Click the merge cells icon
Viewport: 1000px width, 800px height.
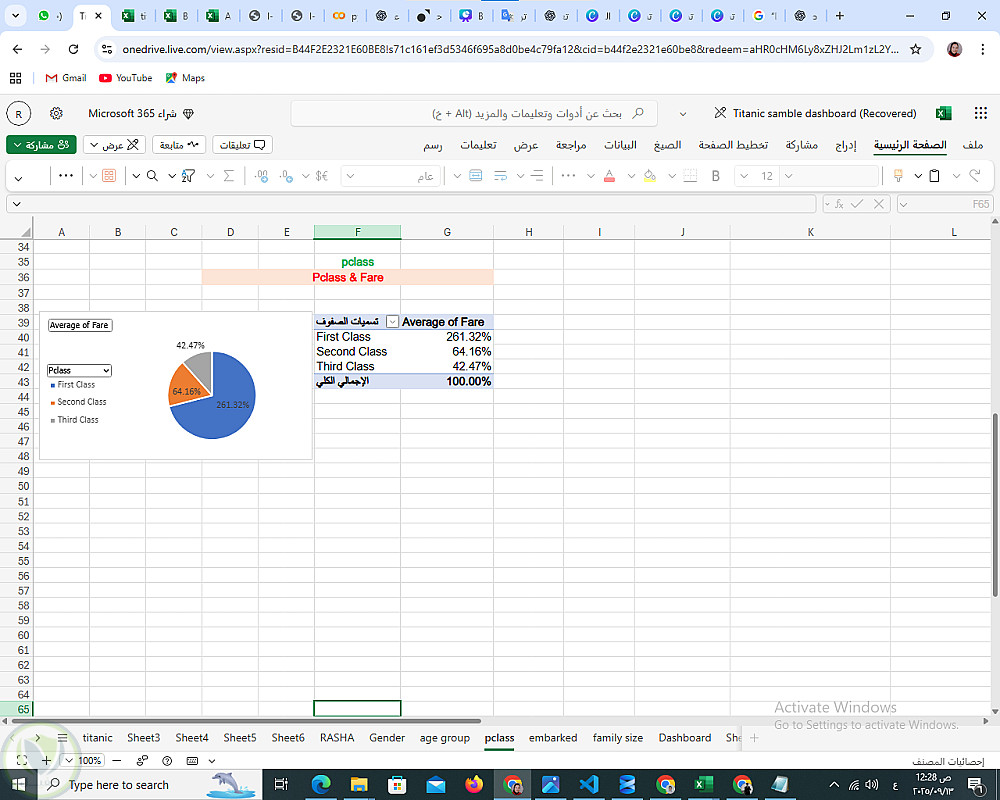tap(476, 176)
